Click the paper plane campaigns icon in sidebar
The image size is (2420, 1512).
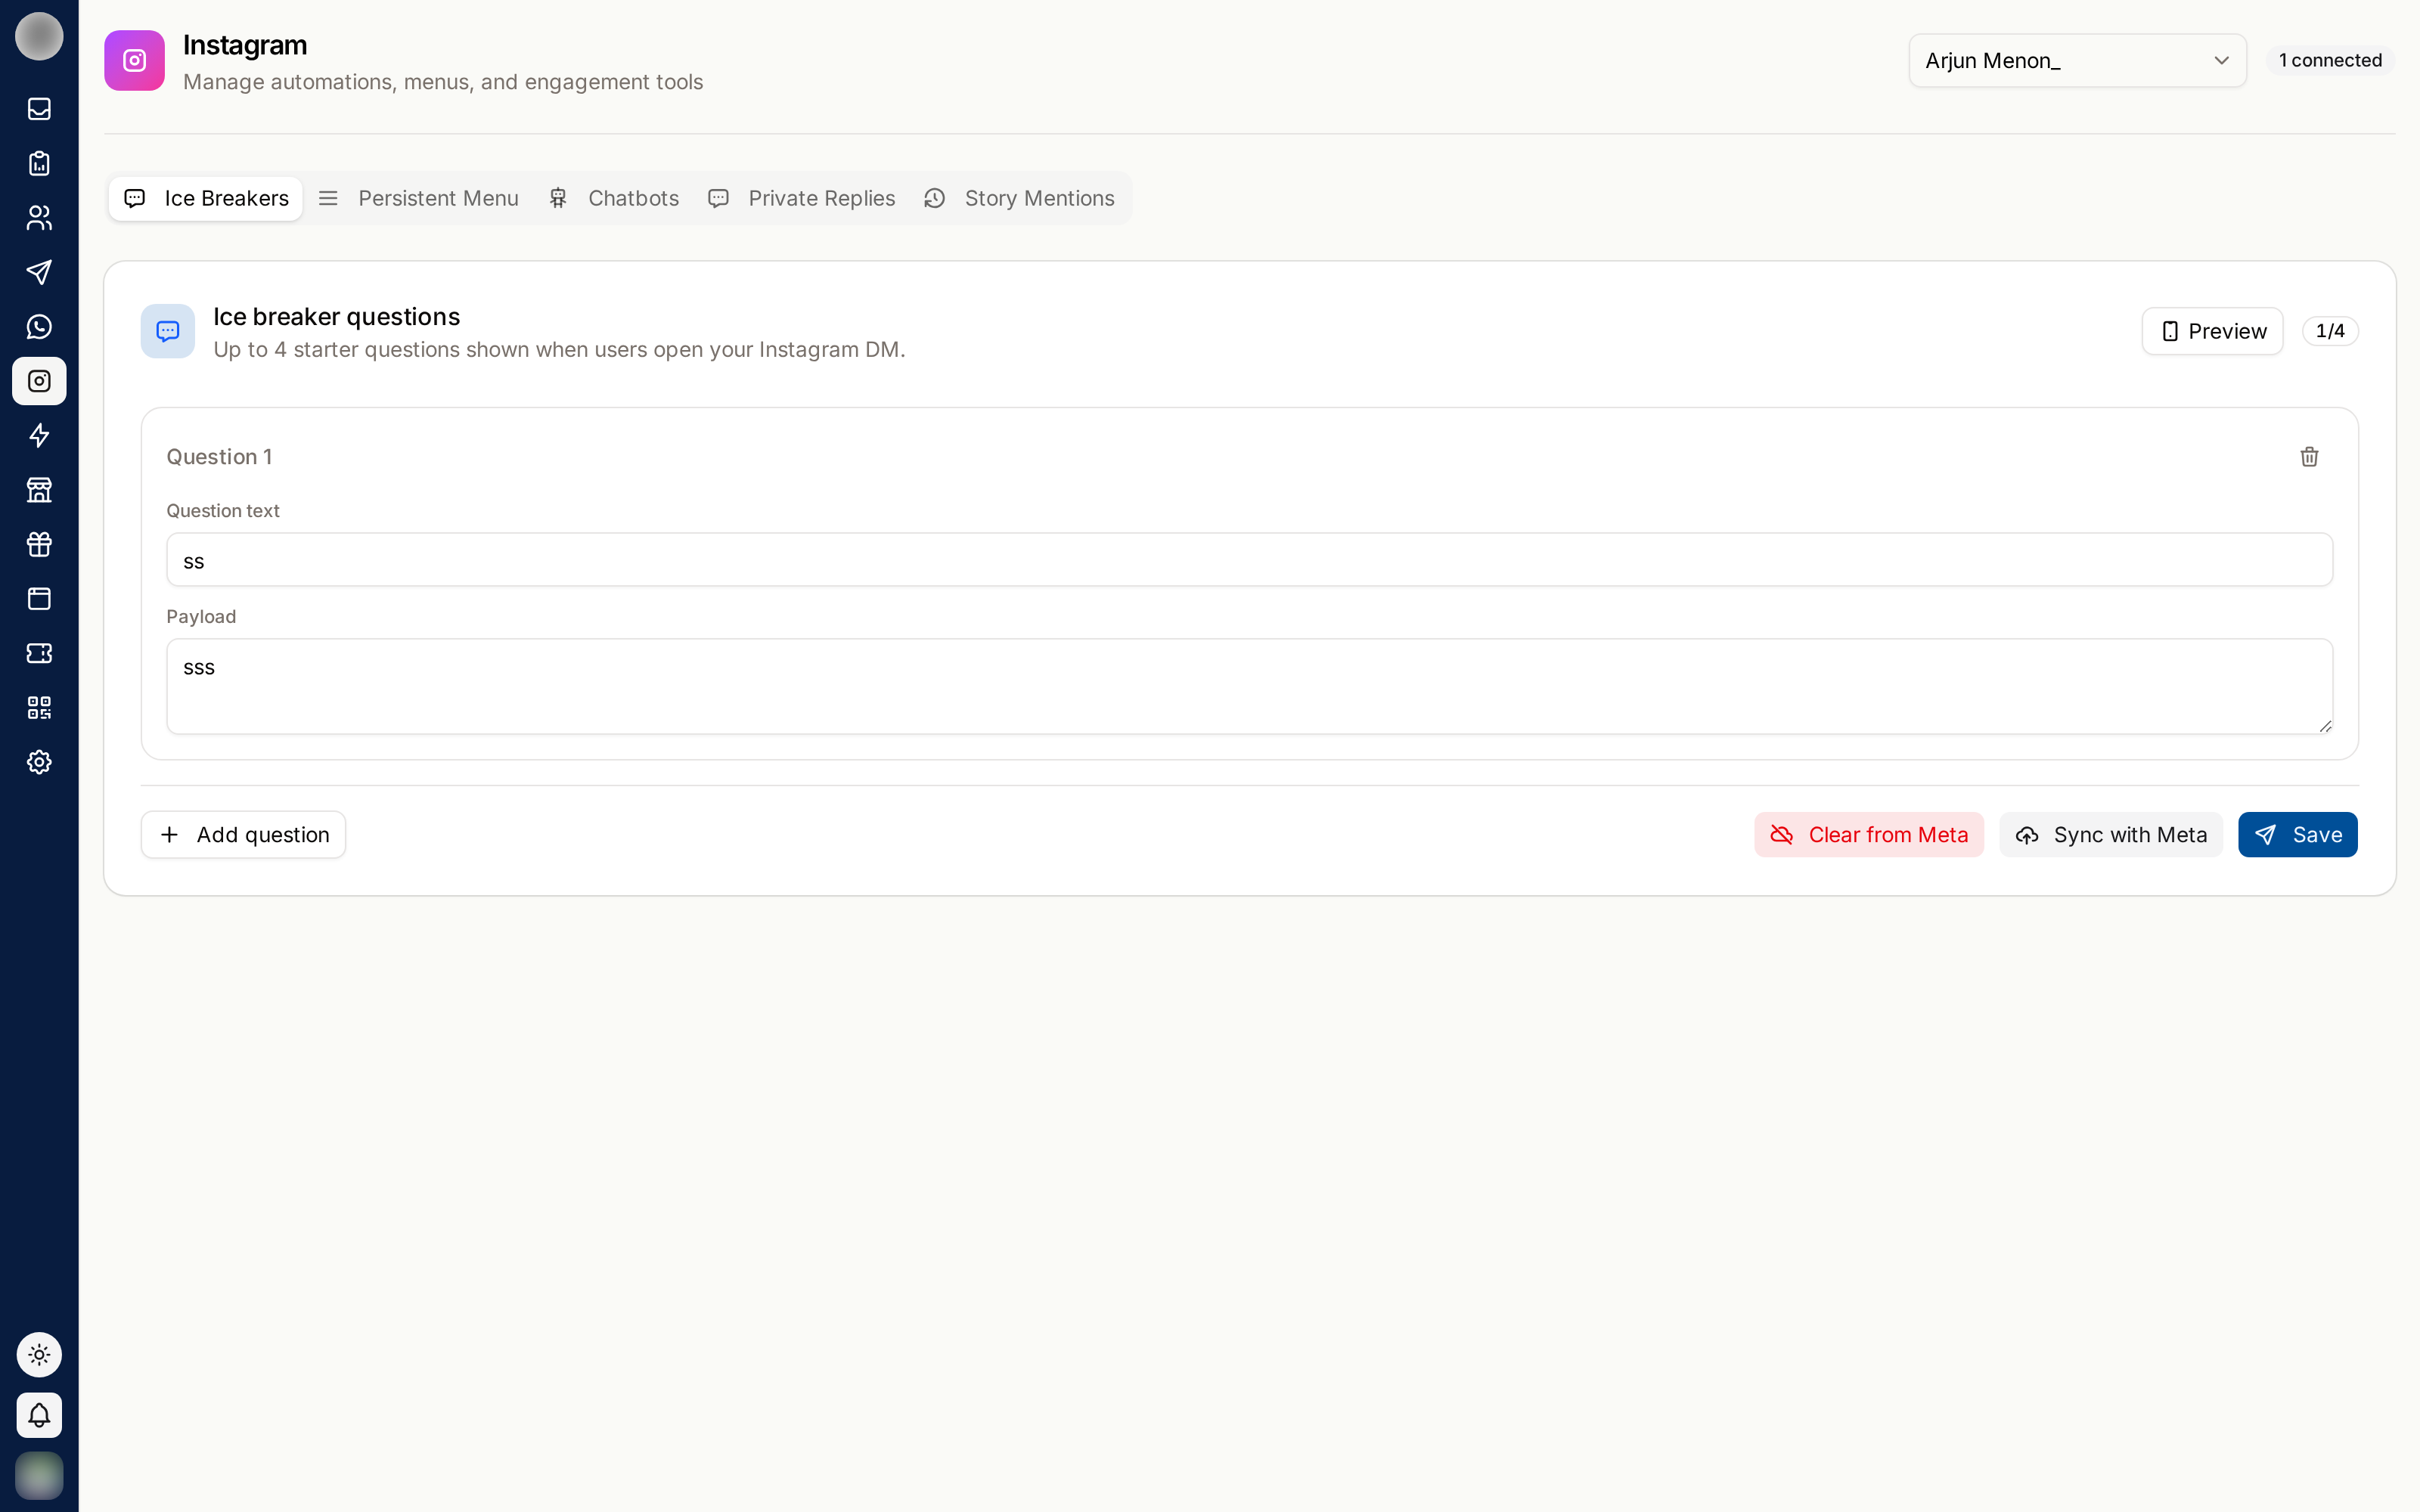tap(39, 272)
